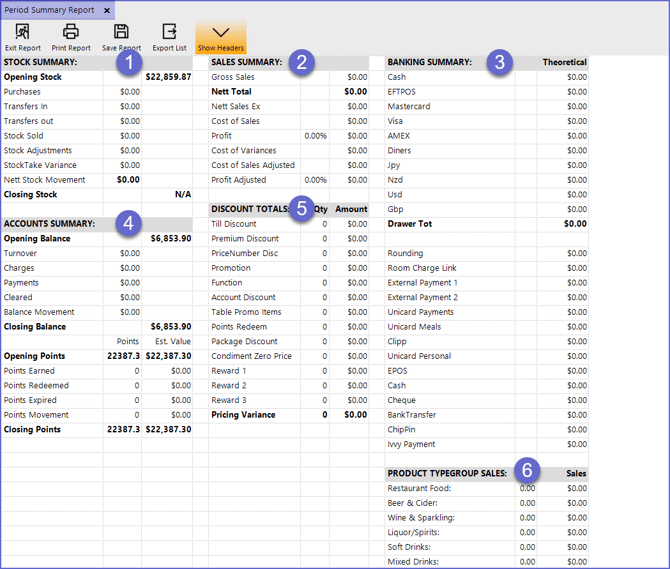Click numbered marker 4 by Accounts Summary
670x569 pixels.
(x=127, y=223)
